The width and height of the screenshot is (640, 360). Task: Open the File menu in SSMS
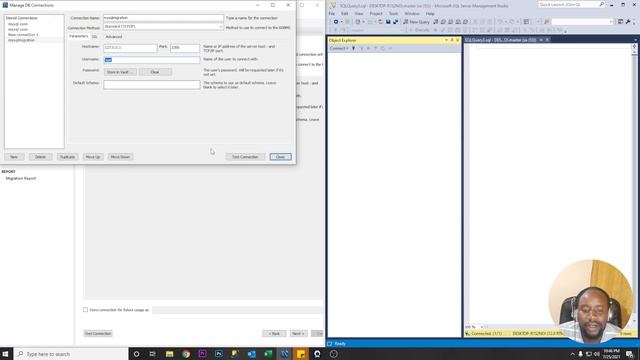(332, 13)
